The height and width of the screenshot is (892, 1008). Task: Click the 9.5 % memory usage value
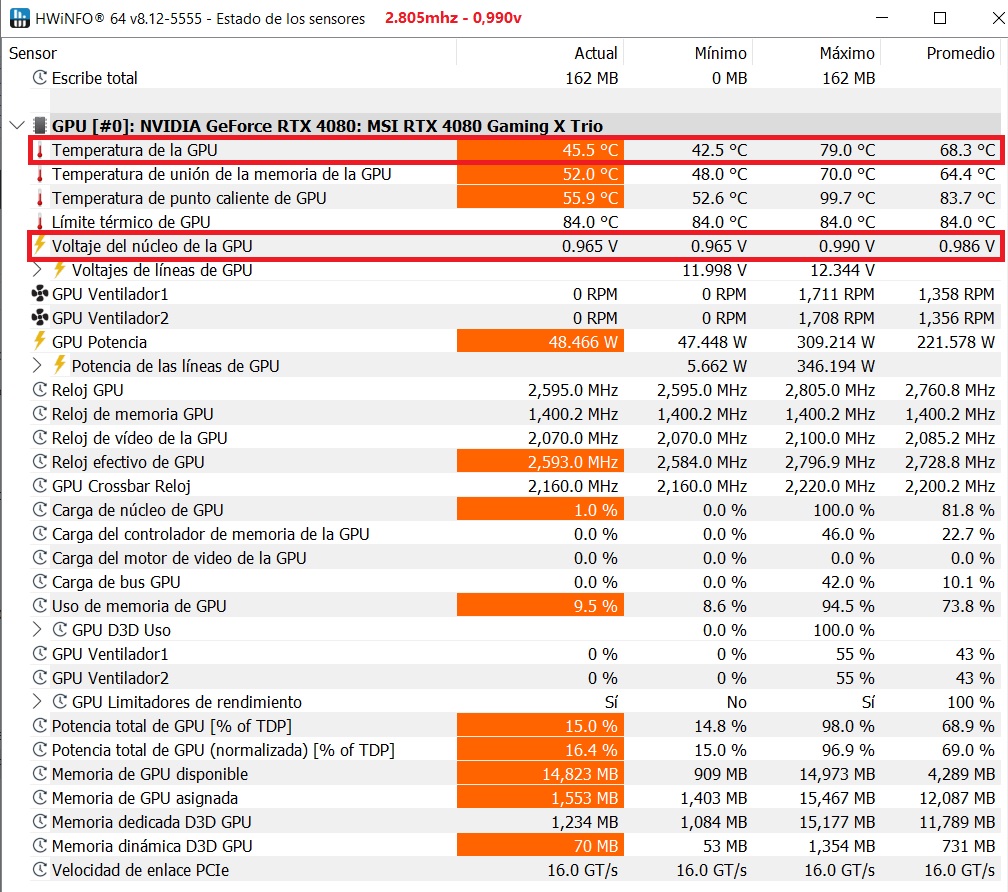pyautogui.click(x=595, y=606)
